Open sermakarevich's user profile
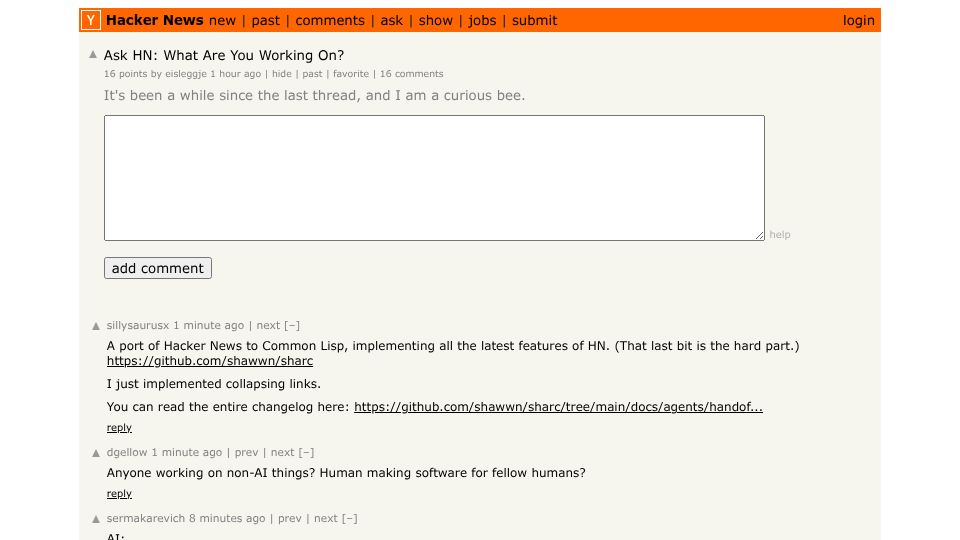960x540 pixels. point(146,518)
